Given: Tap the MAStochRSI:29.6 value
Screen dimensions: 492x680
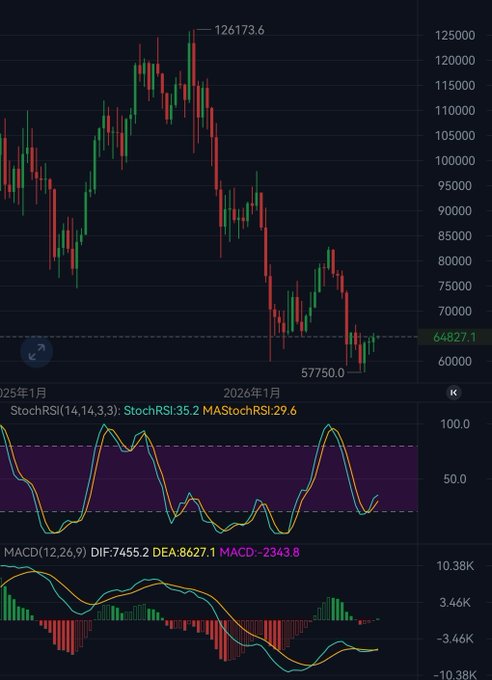Looking at the screenshot, I should coord(250,411).
